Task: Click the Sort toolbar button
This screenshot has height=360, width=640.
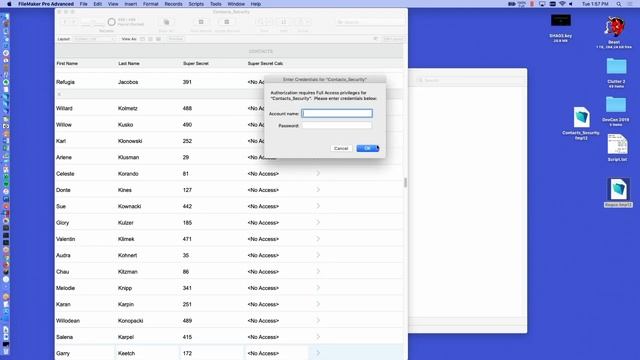Action: [x=283, y=22]
